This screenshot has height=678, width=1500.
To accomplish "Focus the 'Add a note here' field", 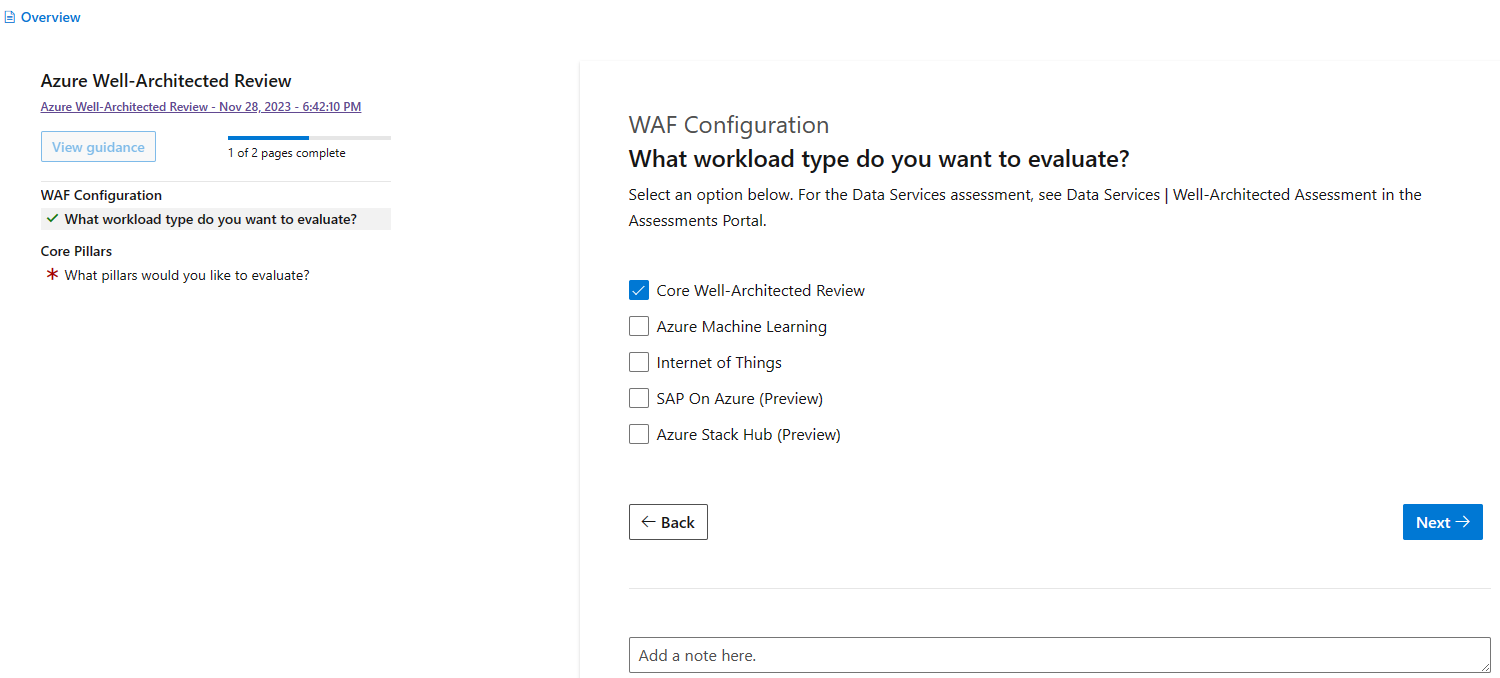I will pyautogui.click(x=1050, y=656).
